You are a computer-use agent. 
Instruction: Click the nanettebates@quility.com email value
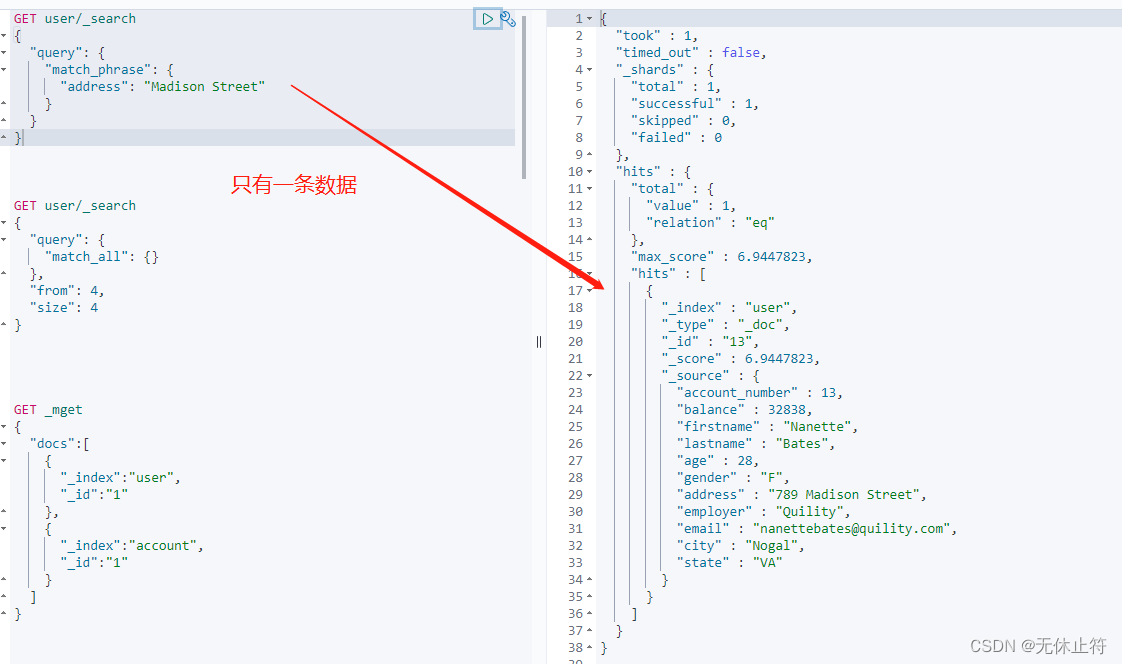tap(852, 529)
